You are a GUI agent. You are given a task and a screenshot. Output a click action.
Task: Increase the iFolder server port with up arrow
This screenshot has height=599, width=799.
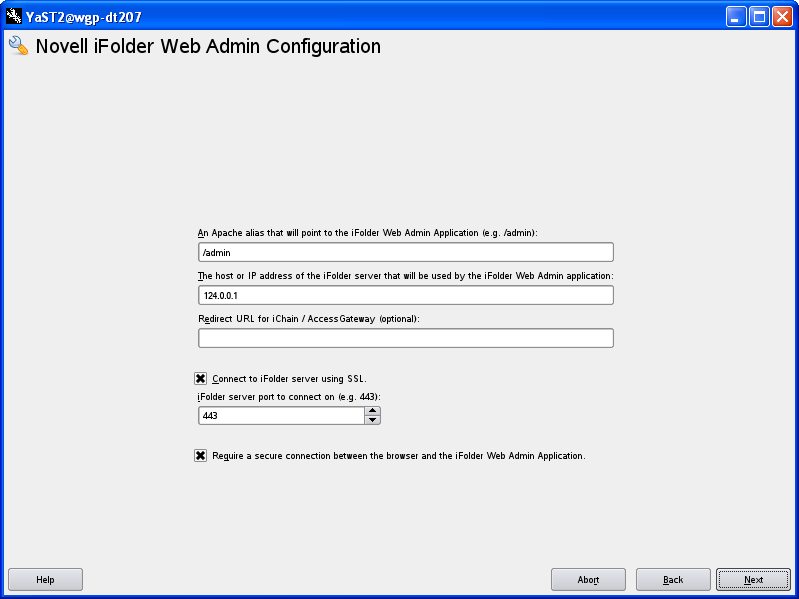click(373, 411)
